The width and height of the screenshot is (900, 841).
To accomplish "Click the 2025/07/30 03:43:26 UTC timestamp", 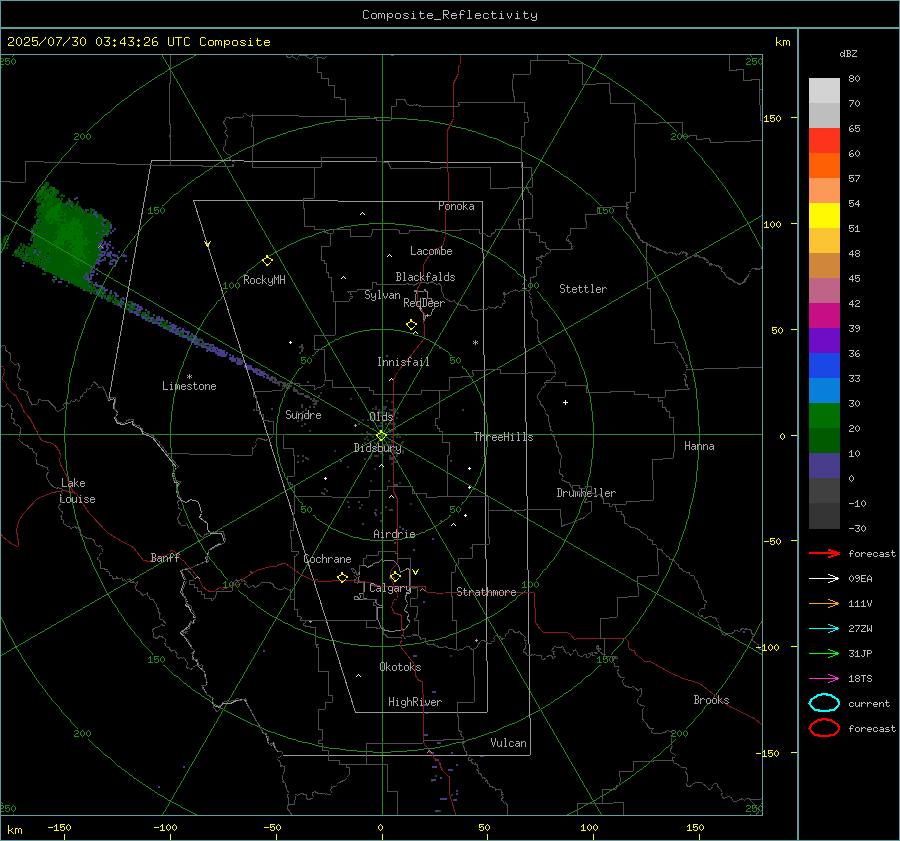I will [139, 42].
